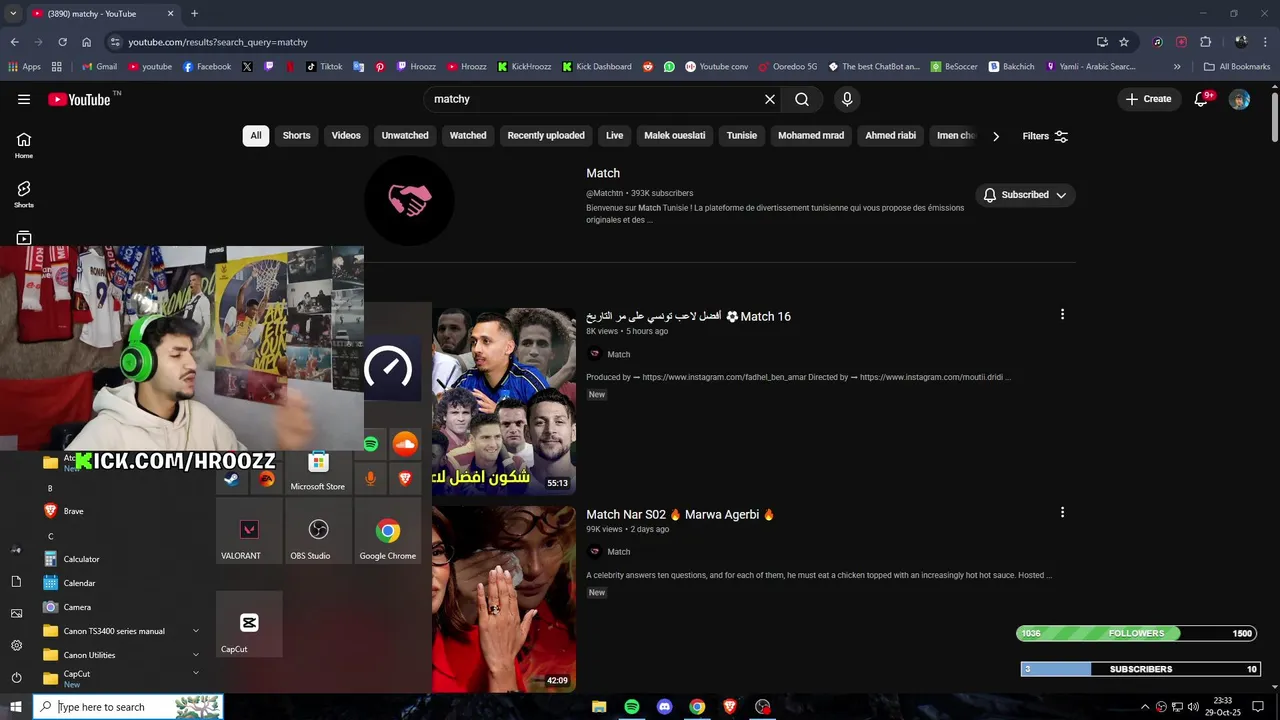This screenshot has height=720, width=1280.
Task: Open YouTube notifications bell
Action: pyautogui.click(x=1202, y=99)
